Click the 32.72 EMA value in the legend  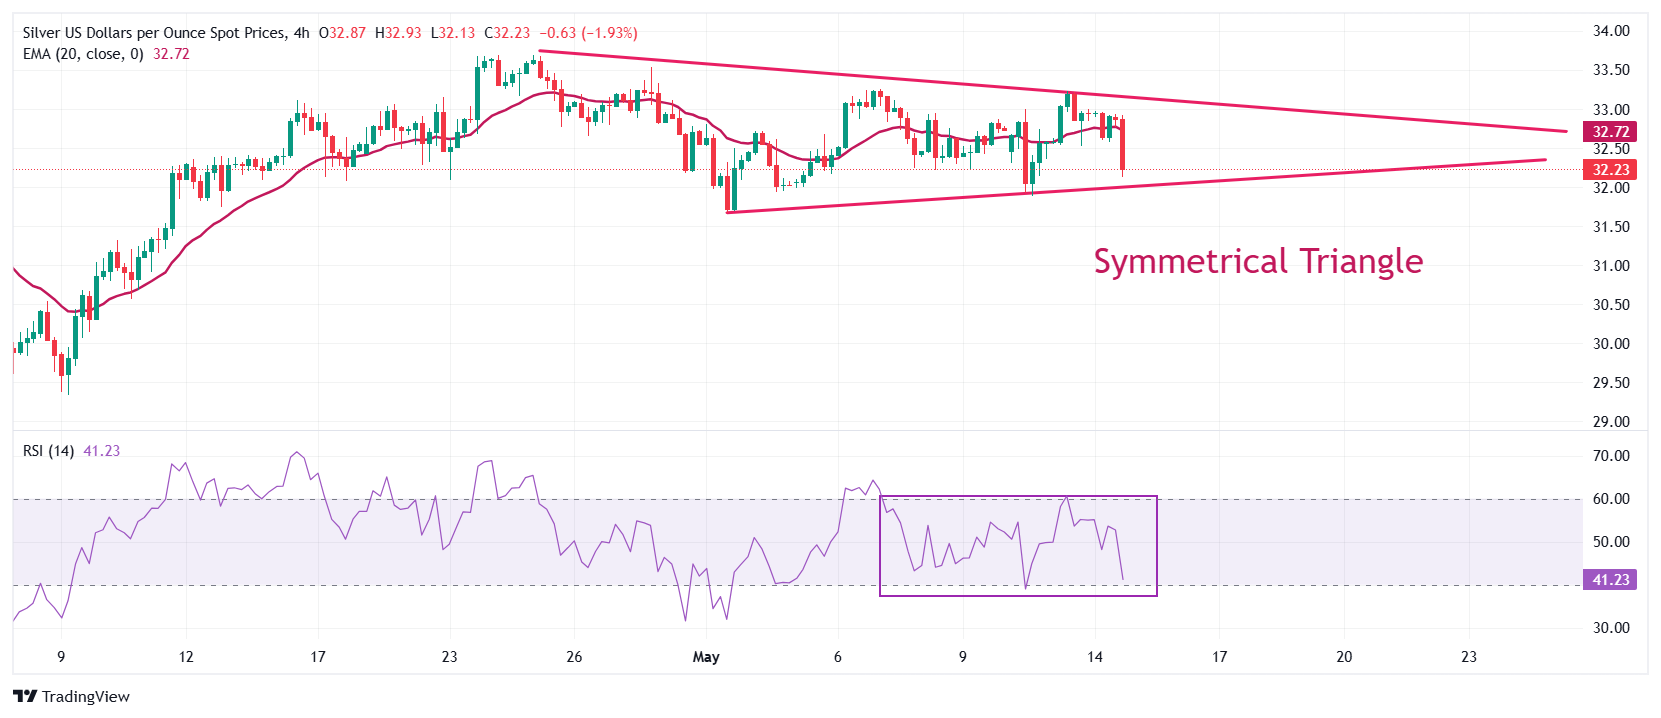171,54
